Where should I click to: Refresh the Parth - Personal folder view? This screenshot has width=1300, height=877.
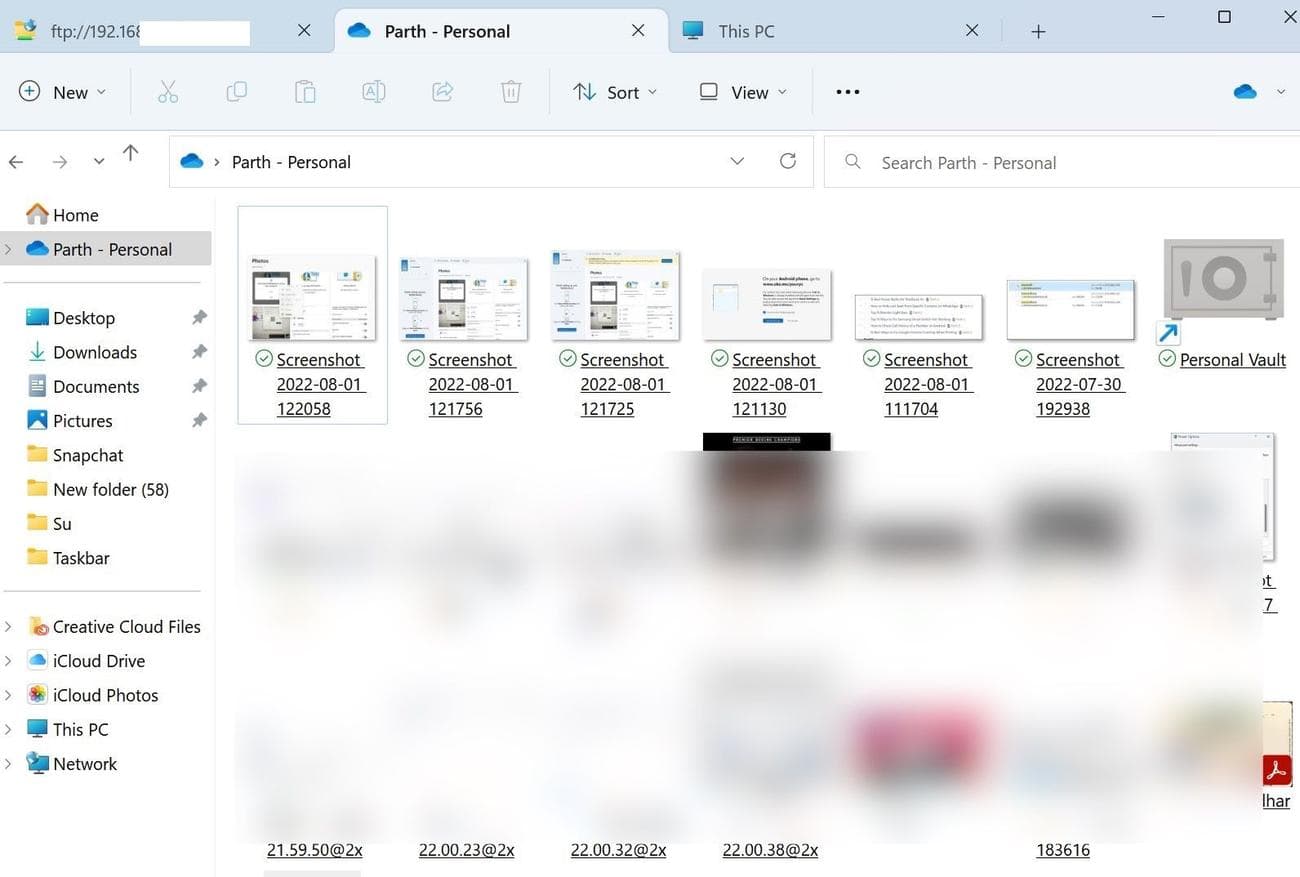pos(787,161)
